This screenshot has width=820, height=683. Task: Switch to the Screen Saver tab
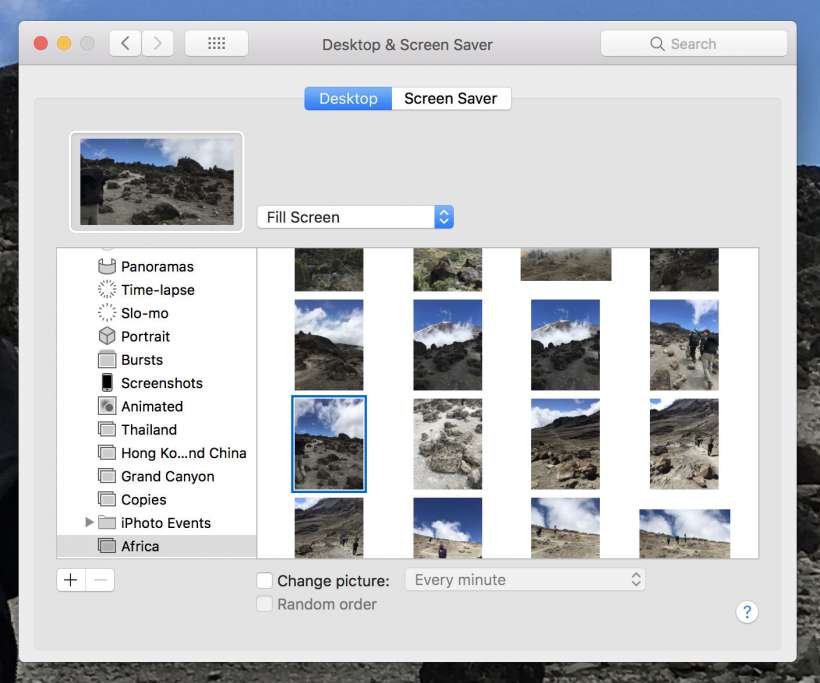(x=451, y=98)
